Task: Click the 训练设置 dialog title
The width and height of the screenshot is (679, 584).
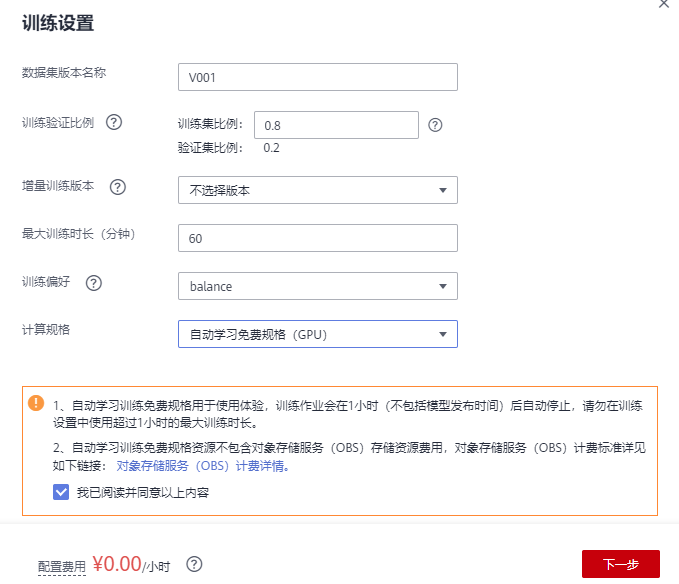Action: pos(65,22)
